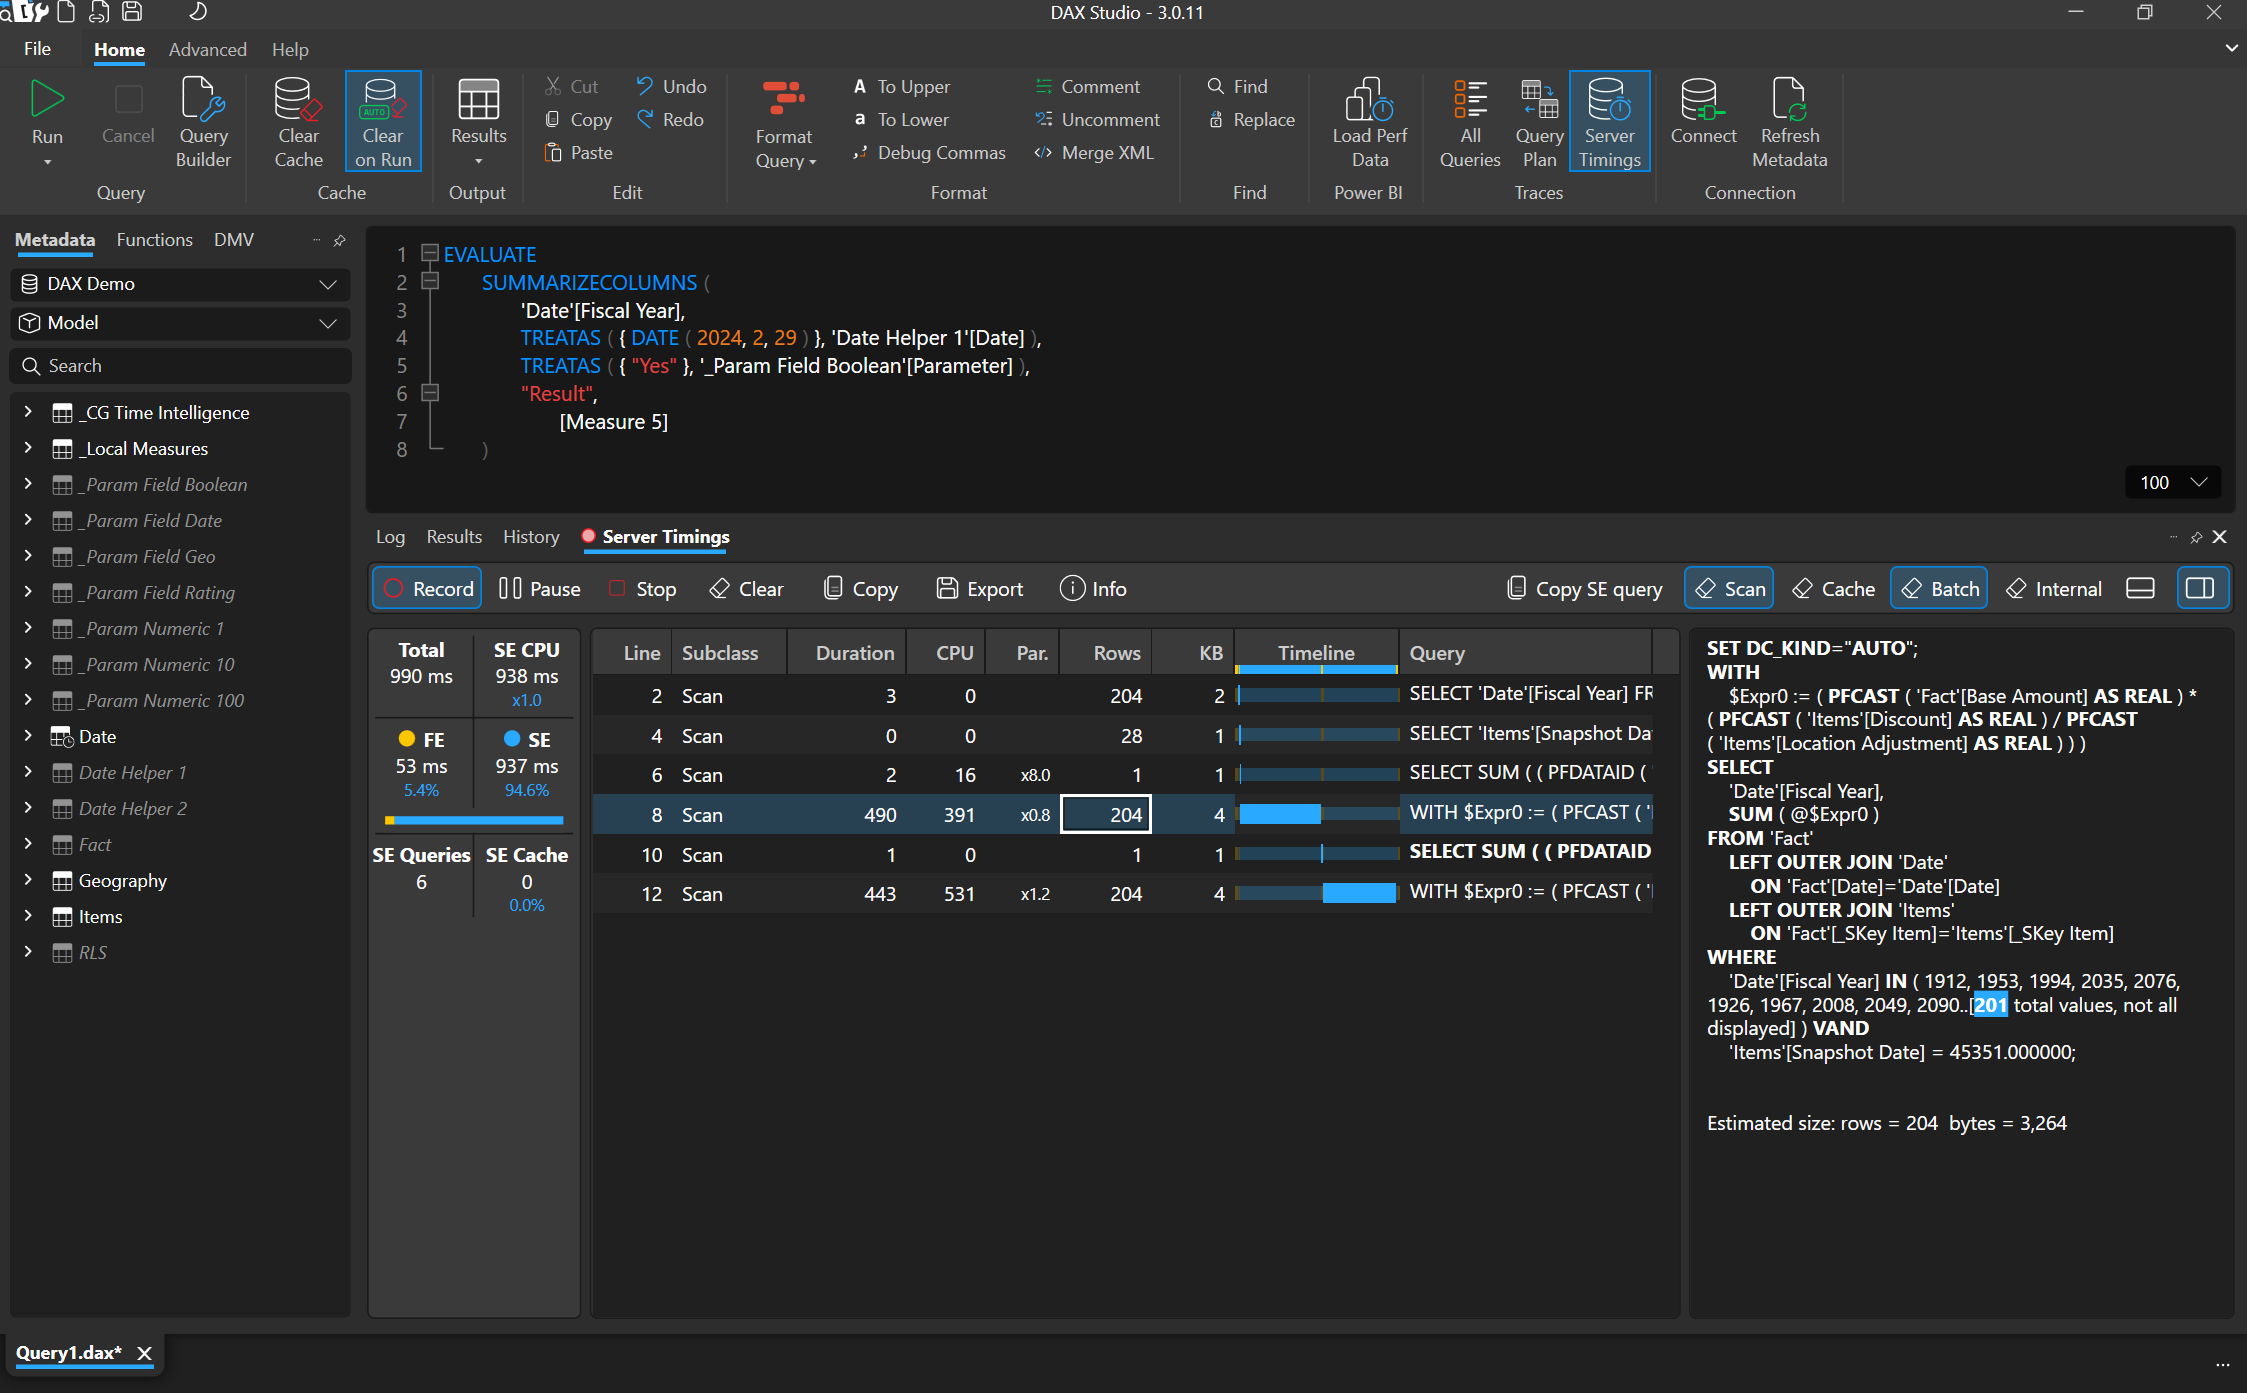Toggle the Scan event filter
Image resolution: width=2247 pixels, height=1393 pixels.
(x=1730, y=588)
